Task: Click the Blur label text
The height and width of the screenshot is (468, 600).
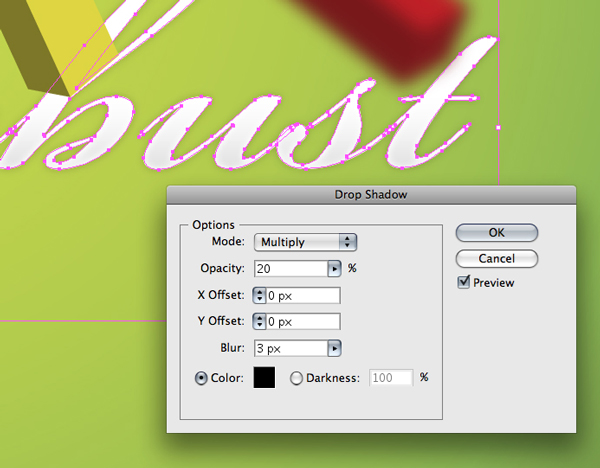Action: click(x=232, y=348)
